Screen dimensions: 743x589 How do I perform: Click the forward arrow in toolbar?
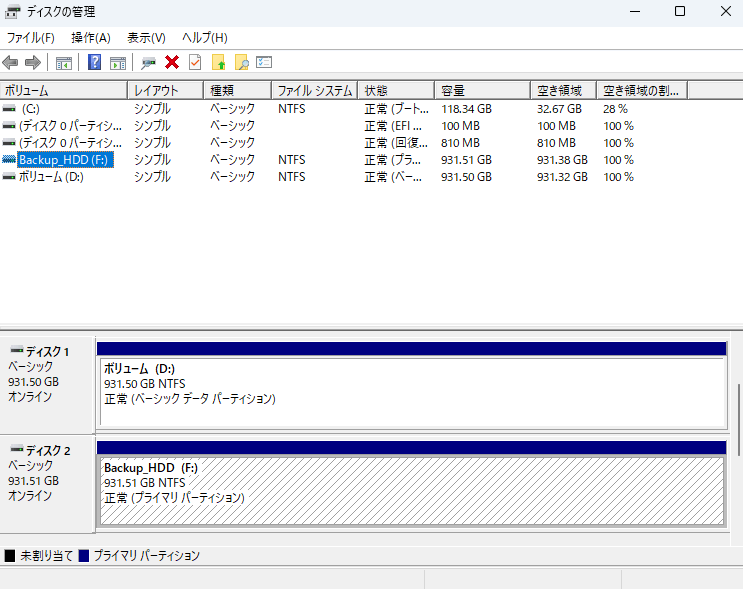coord(32,63)
